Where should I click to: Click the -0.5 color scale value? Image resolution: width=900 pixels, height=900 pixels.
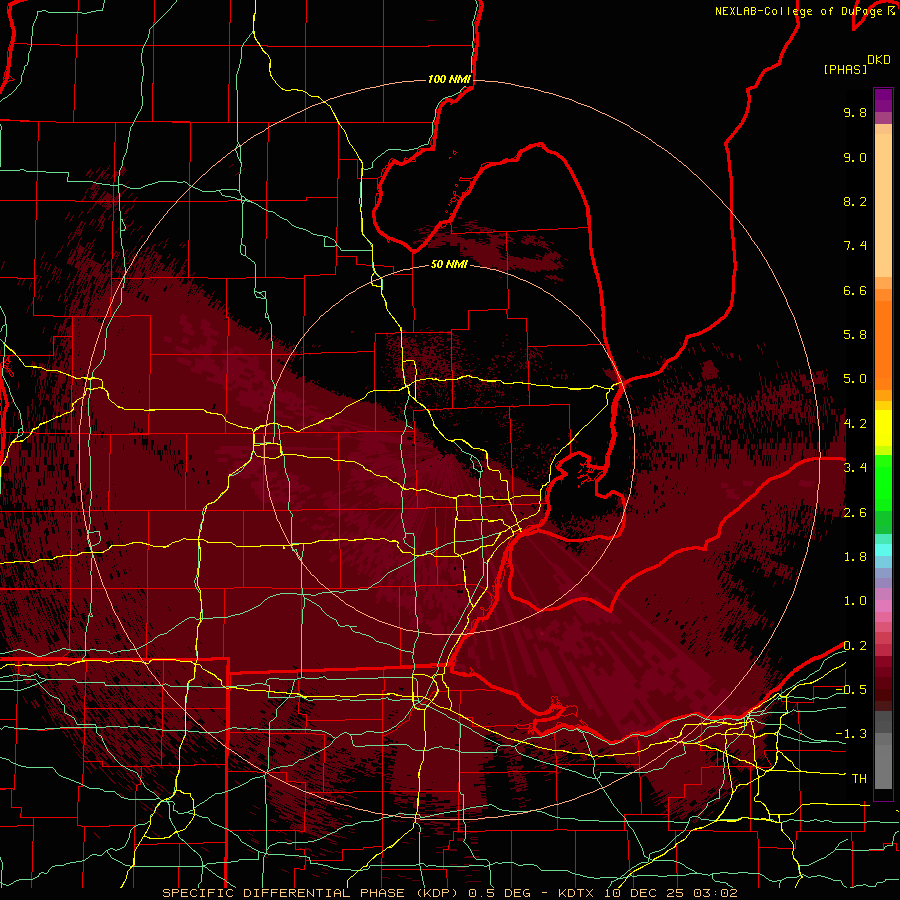tap(851, 690)
